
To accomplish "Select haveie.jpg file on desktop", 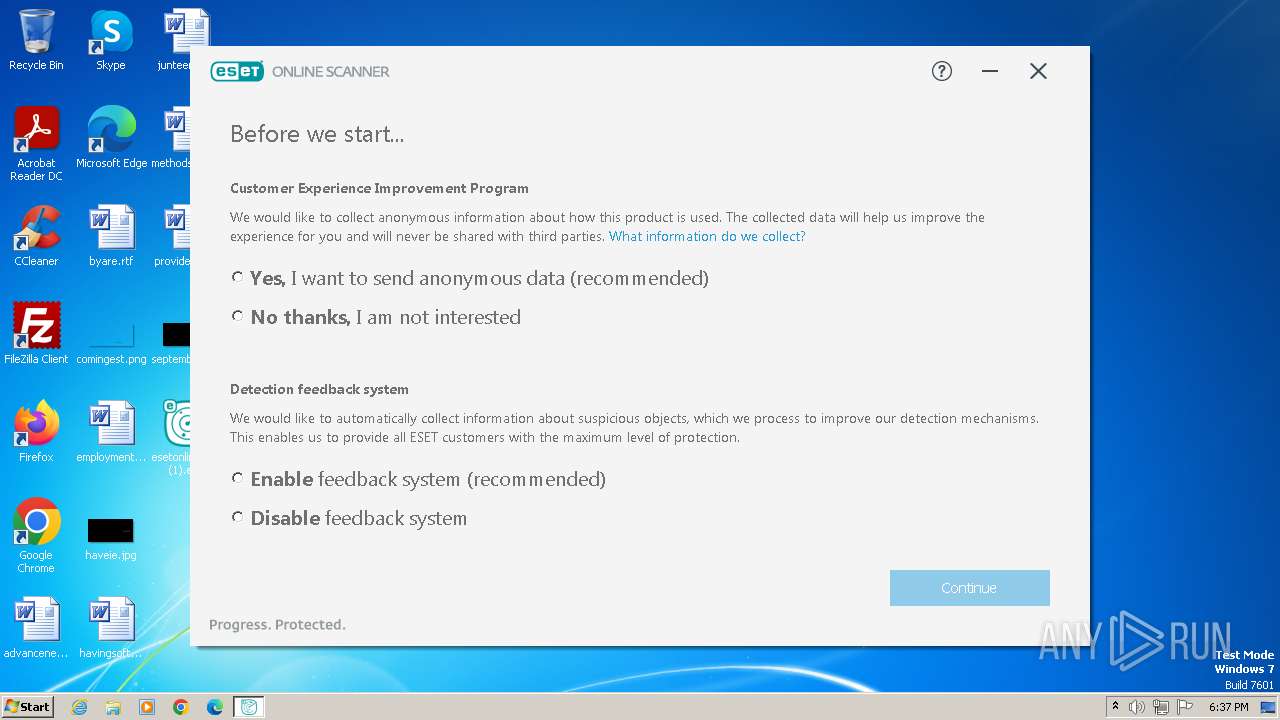I will tap(111, 539).
